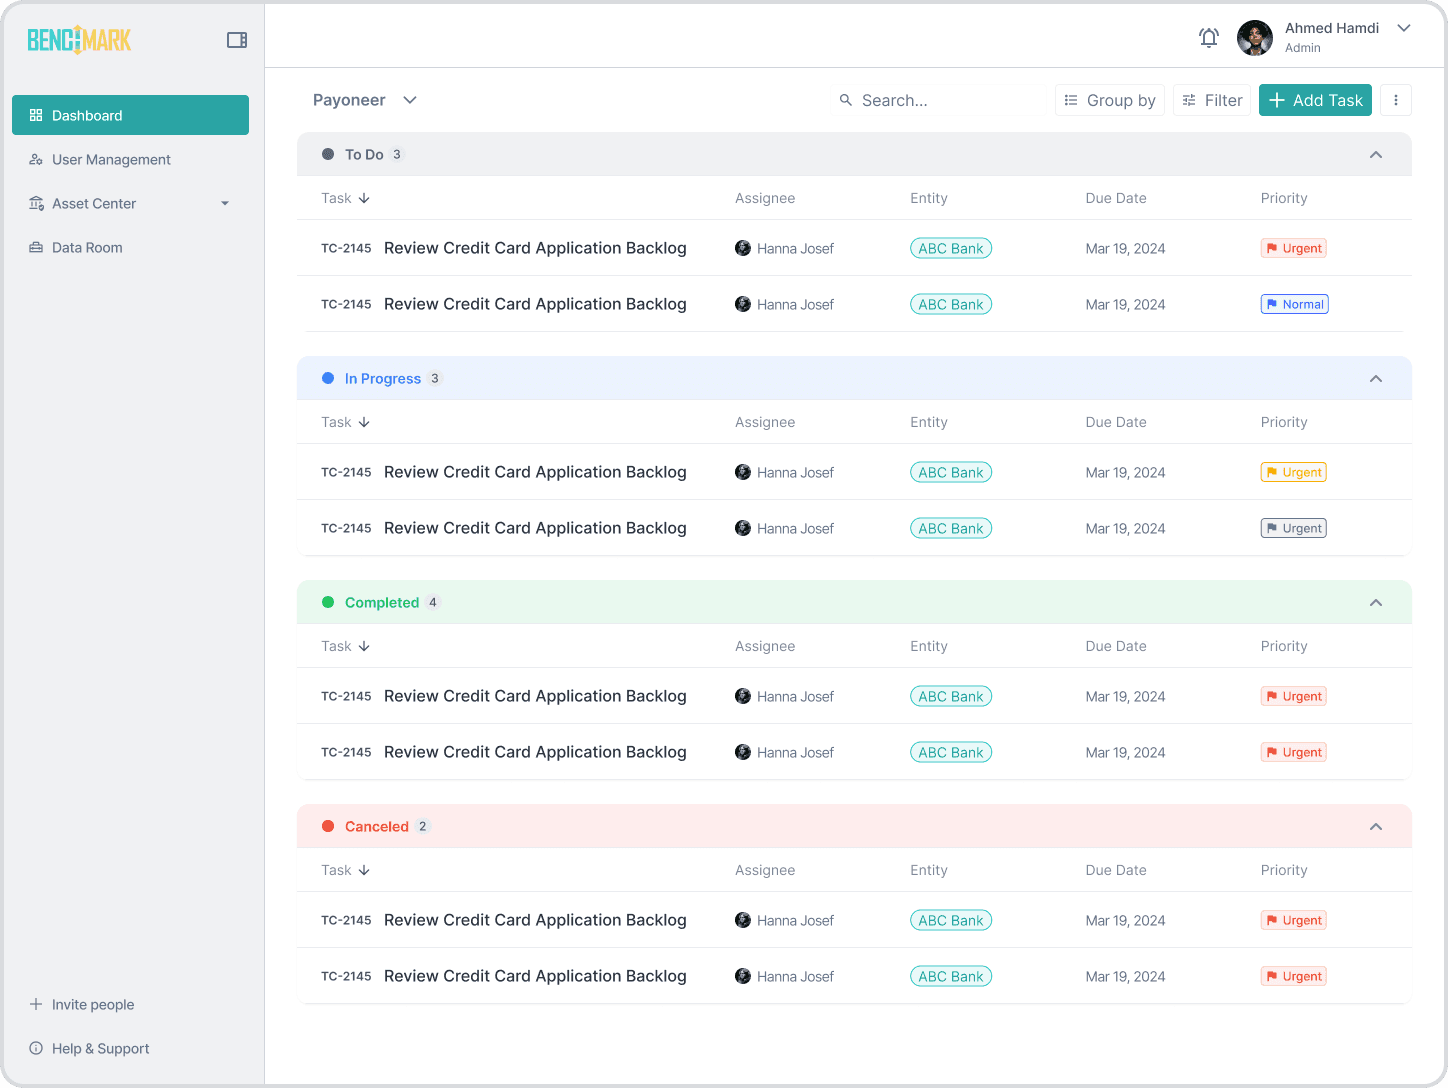
Task: Expand the user account chevron
Action: click(x=1404, y=28)
